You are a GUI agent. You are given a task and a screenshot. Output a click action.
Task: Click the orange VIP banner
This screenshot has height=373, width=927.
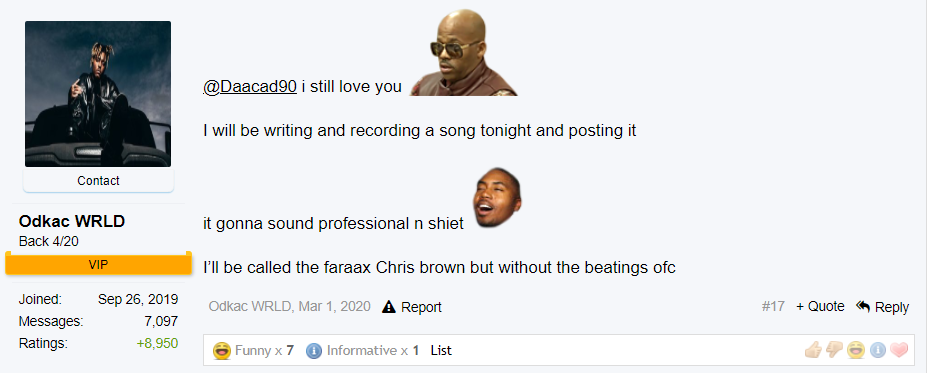click(98, 265)
